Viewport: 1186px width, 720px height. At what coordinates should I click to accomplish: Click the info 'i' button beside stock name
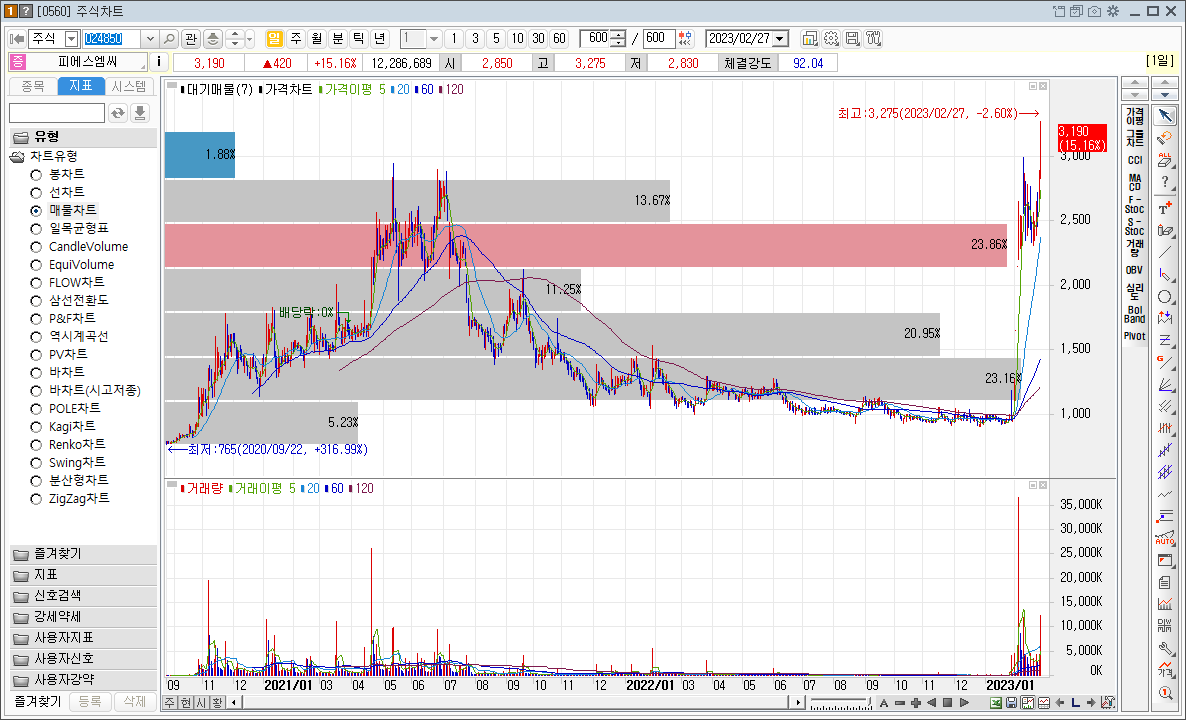(x=159, y=63)
